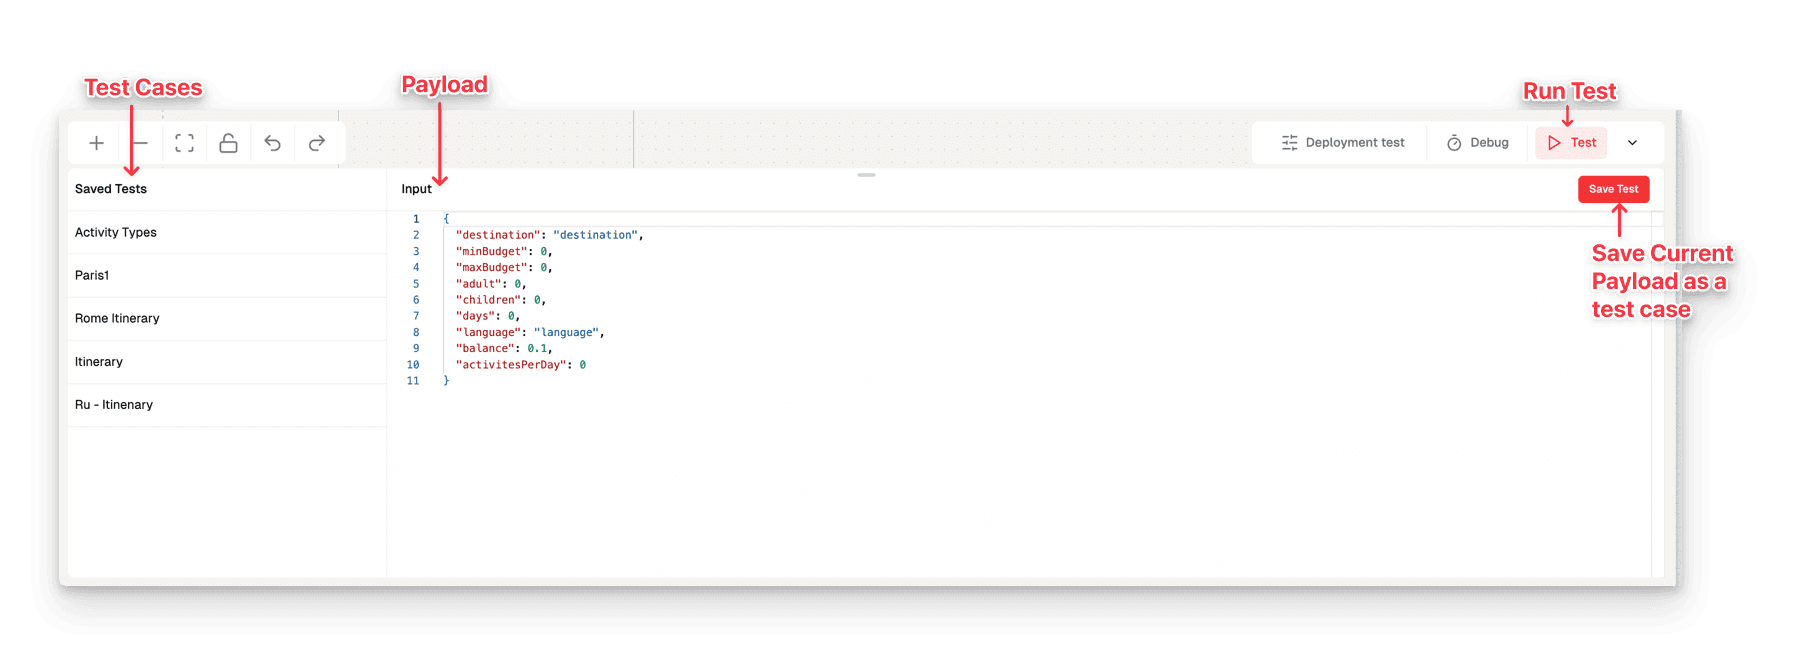Image resolution: width=1814 pixels, height=645 pixels.
Task: Run the test with Test button
Action: [1571, 143]
